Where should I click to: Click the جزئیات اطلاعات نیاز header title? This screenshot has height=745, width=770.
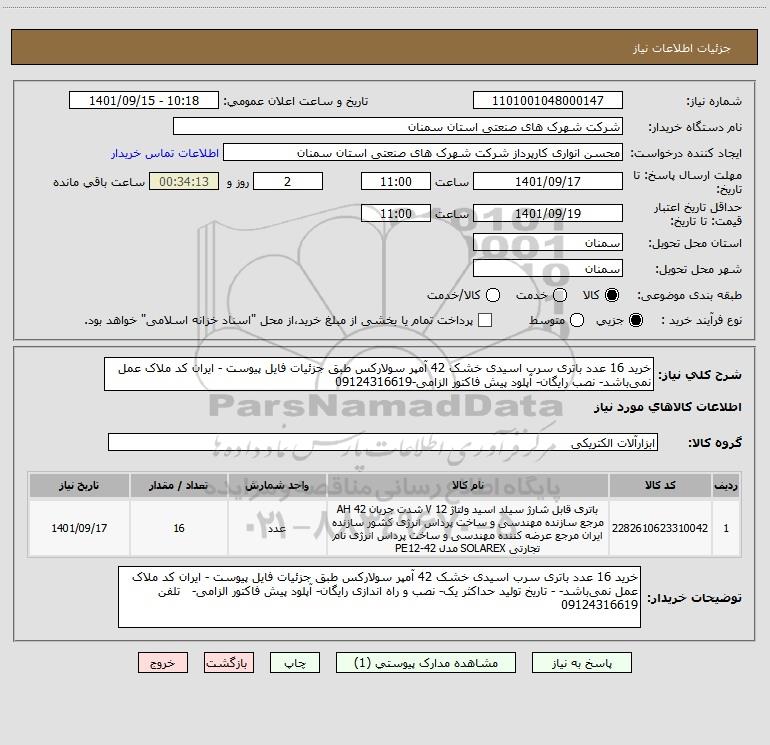[681, 48]
